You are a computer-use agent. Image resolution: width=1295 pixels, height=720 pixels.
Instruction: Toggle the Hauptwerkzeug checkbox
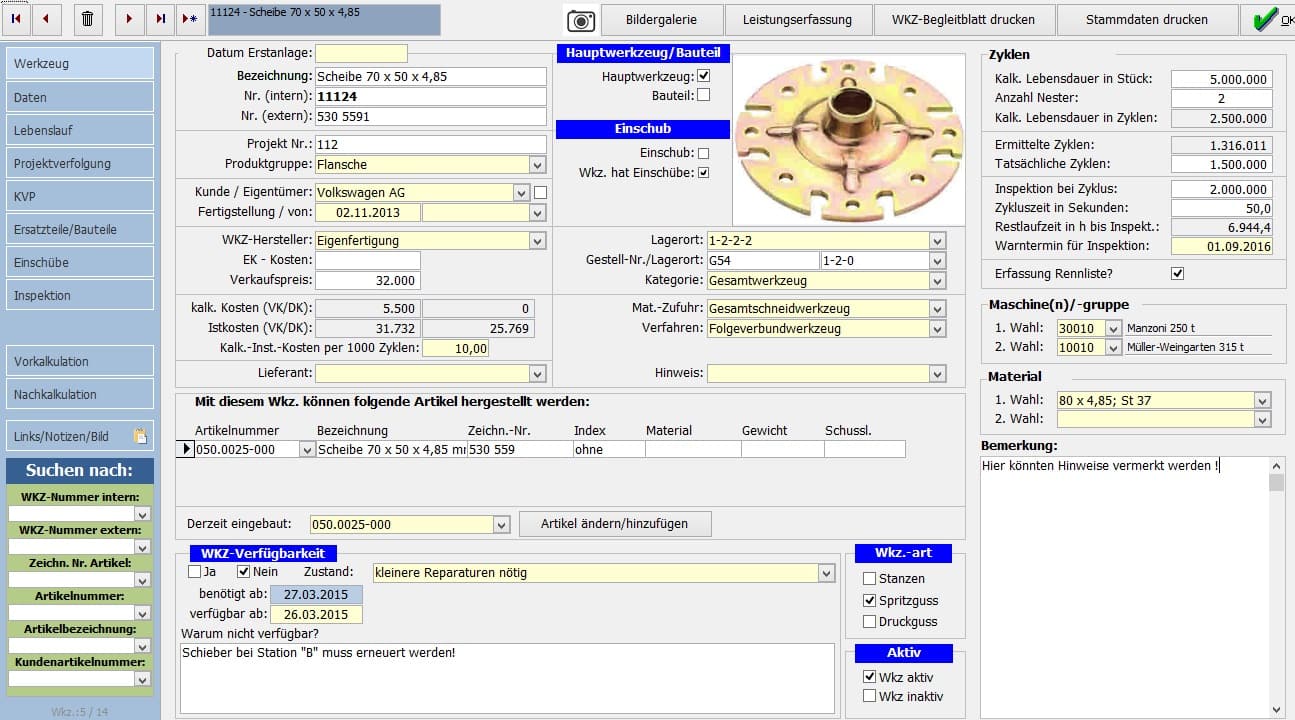703,76
